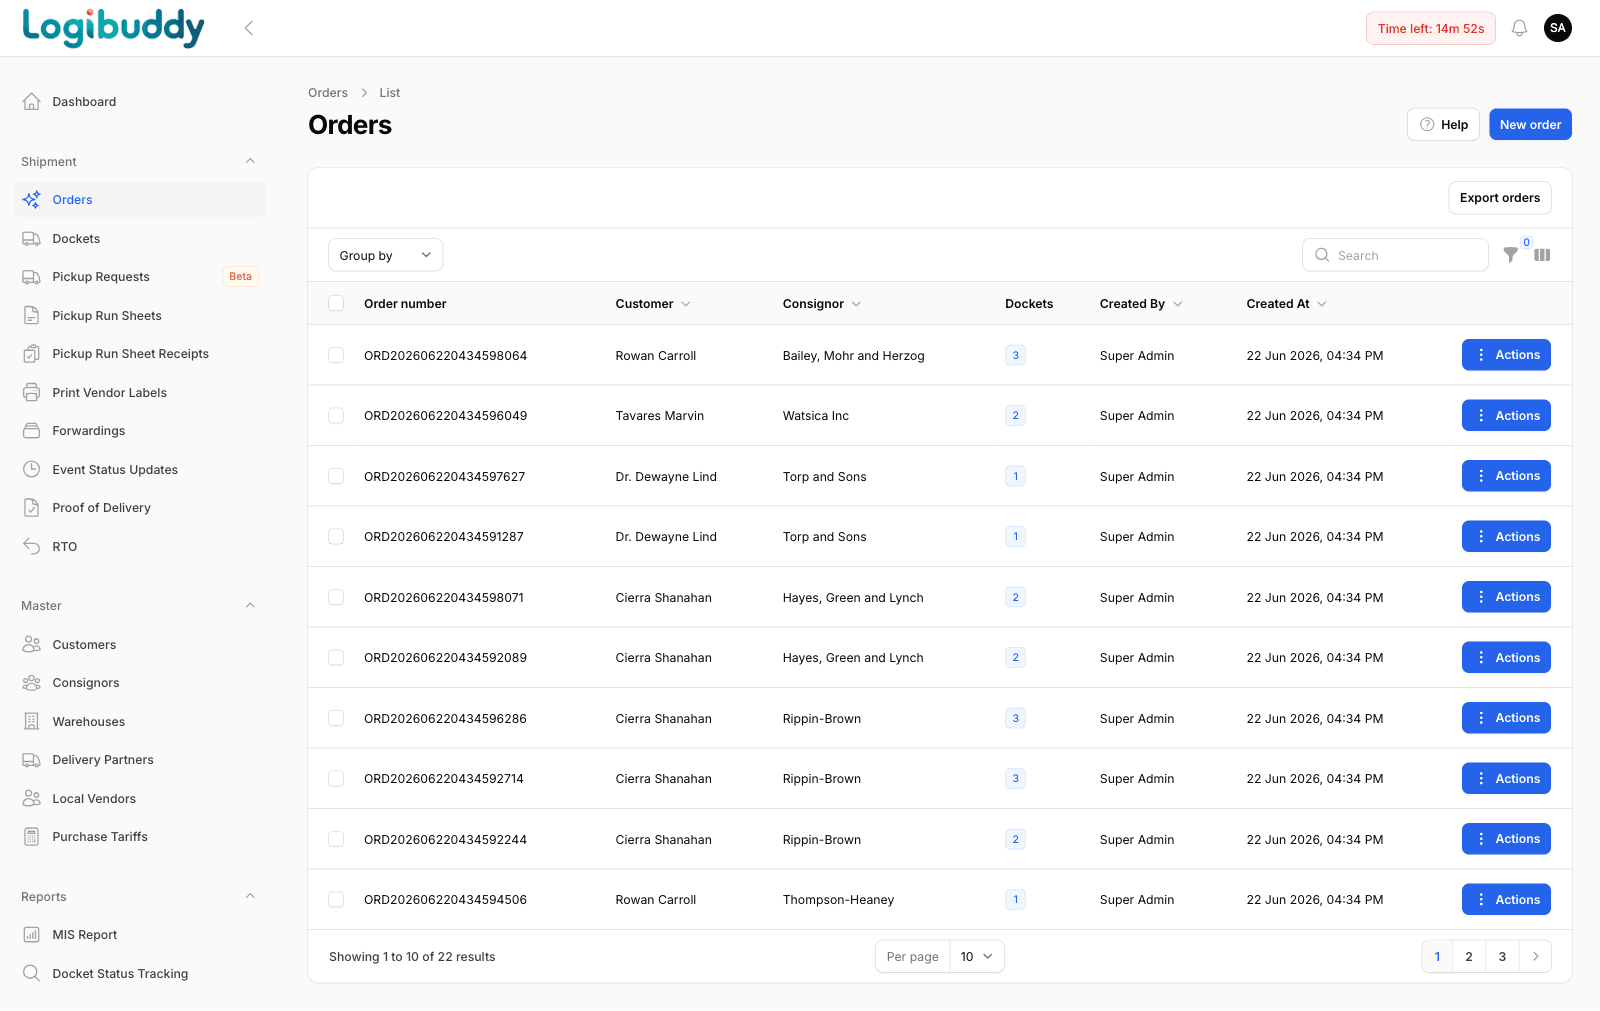Click Export orders button
This screenshot has width=1600, height=1011.
[x=1500, y=198]
